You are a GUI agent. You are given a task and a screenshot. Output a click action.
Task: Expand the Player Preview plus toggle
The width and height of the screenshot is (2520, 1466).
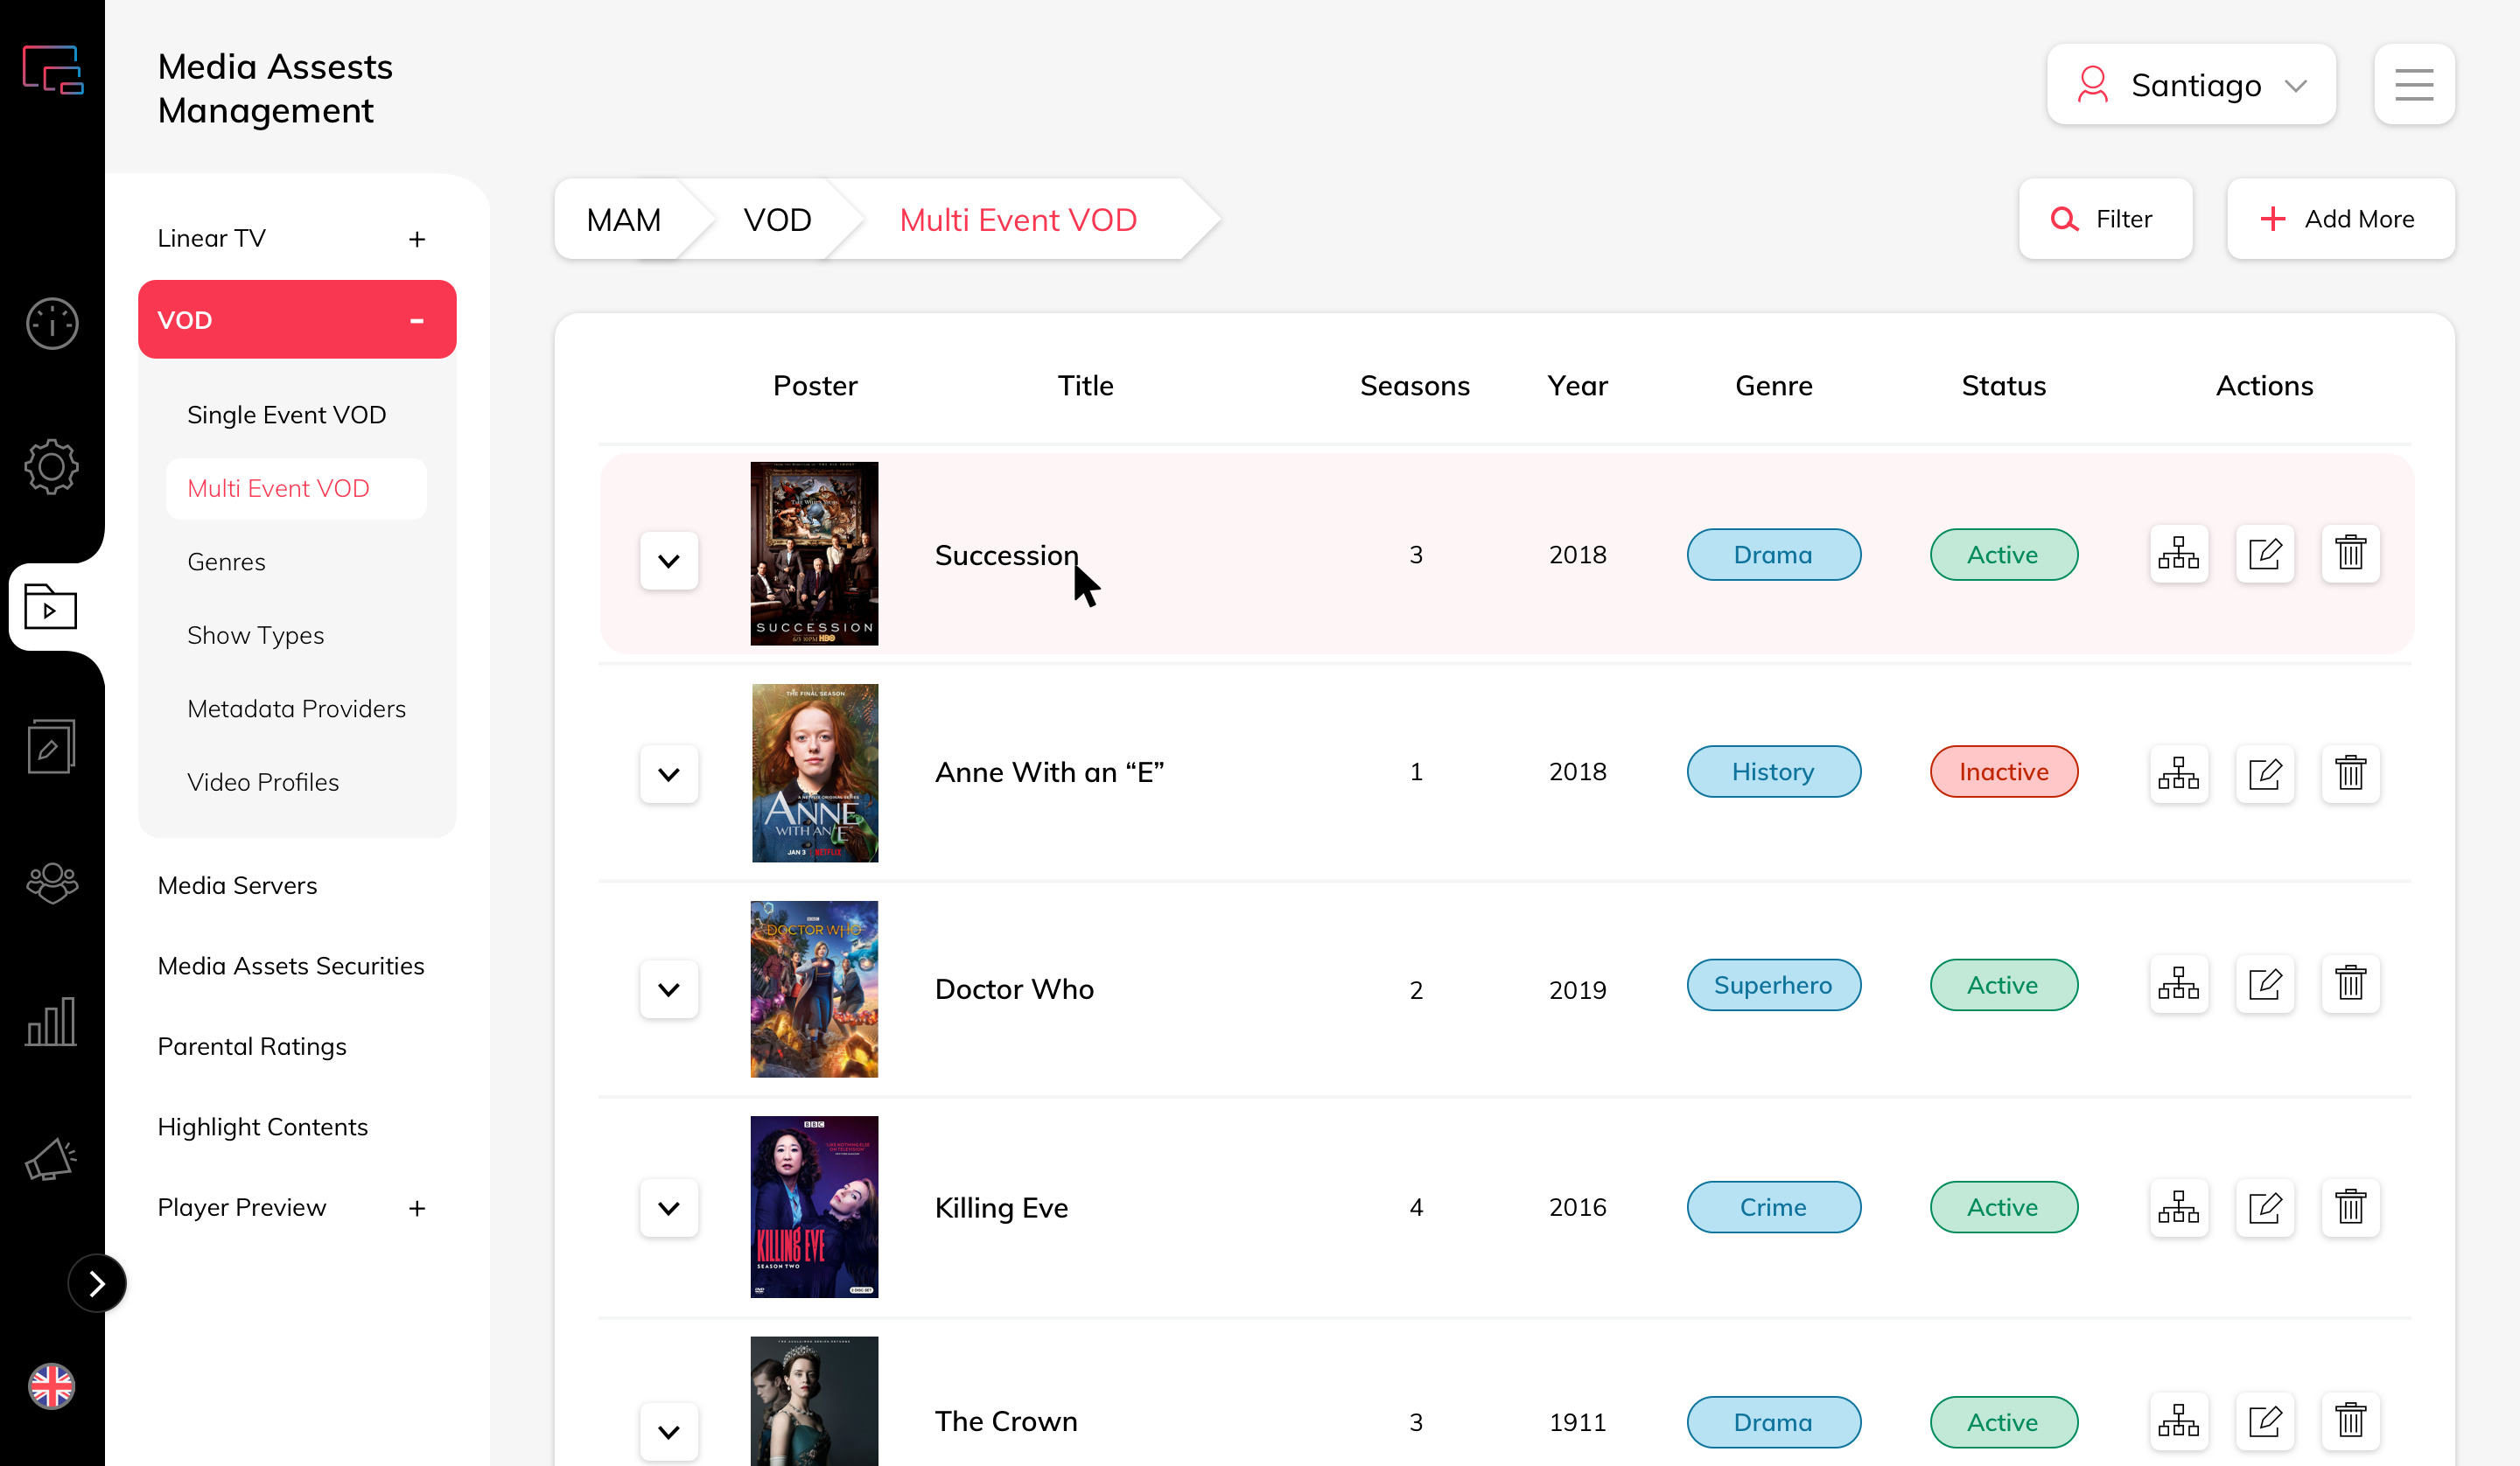pyautogui.click(x=417, y=1208)
